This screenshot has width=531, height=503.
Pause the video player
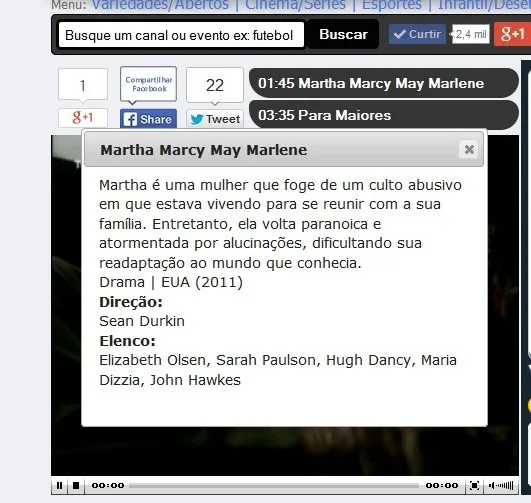point(59,485)
